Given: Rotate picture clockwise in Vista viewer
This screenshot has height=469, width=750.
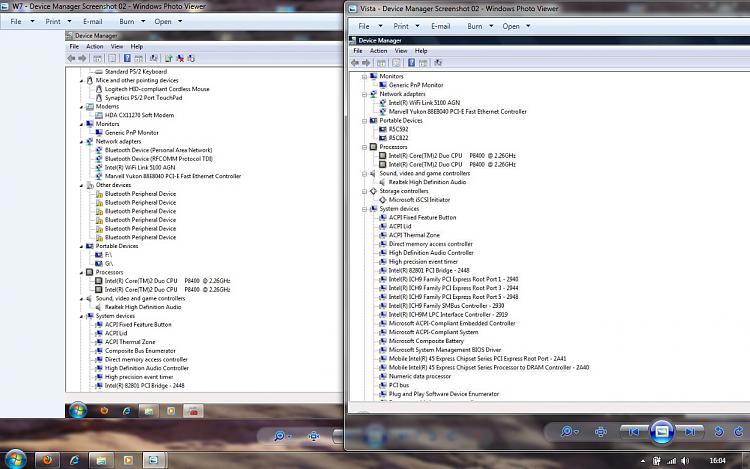Looking at the screenshot, I should pos(739,432).
